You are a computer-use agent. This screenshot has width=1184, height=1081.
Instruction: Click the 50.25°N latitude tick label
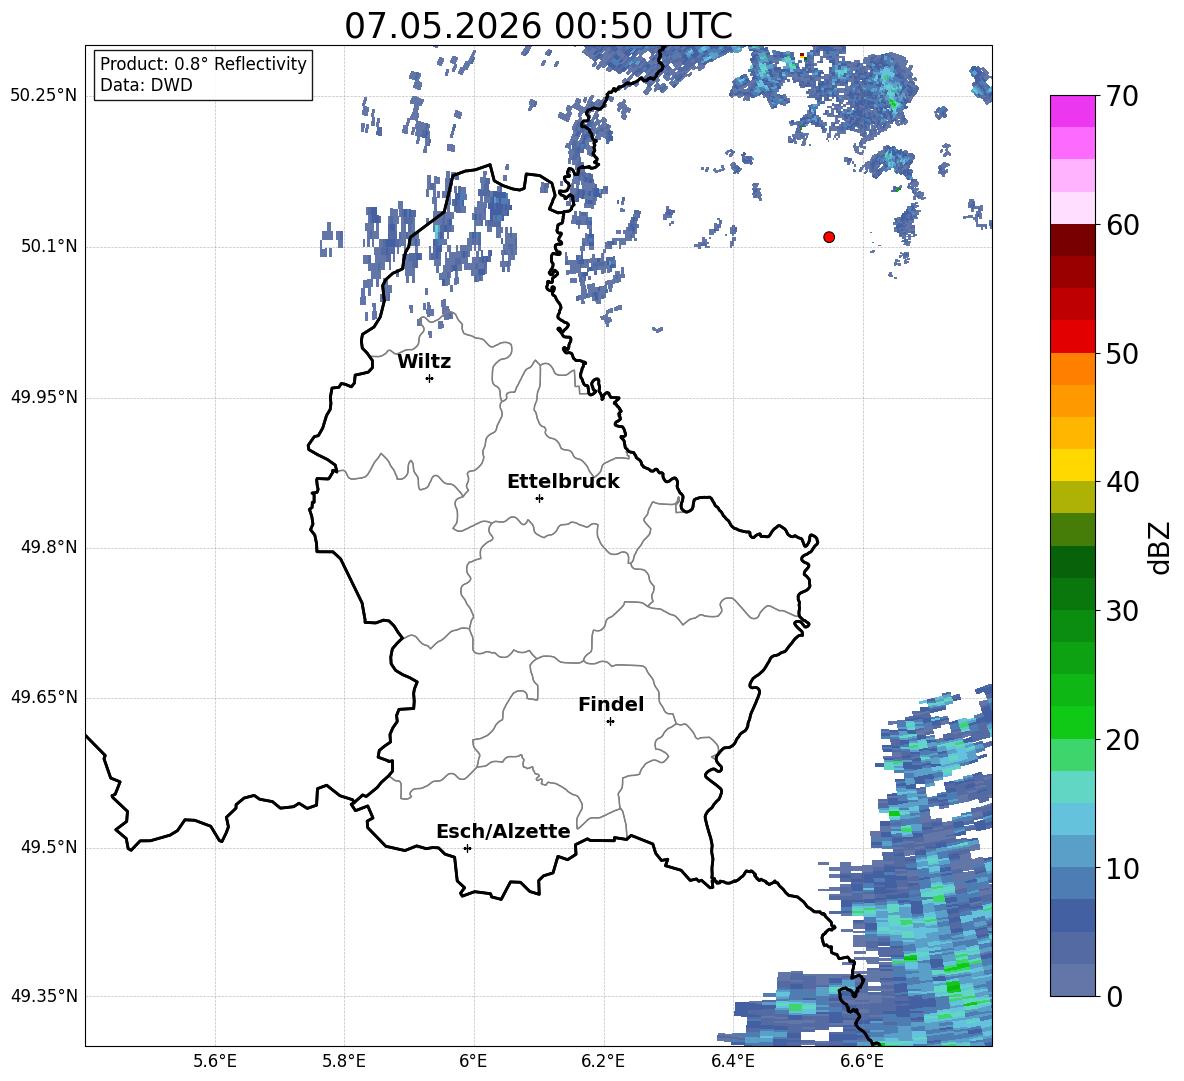click(44, 96)
